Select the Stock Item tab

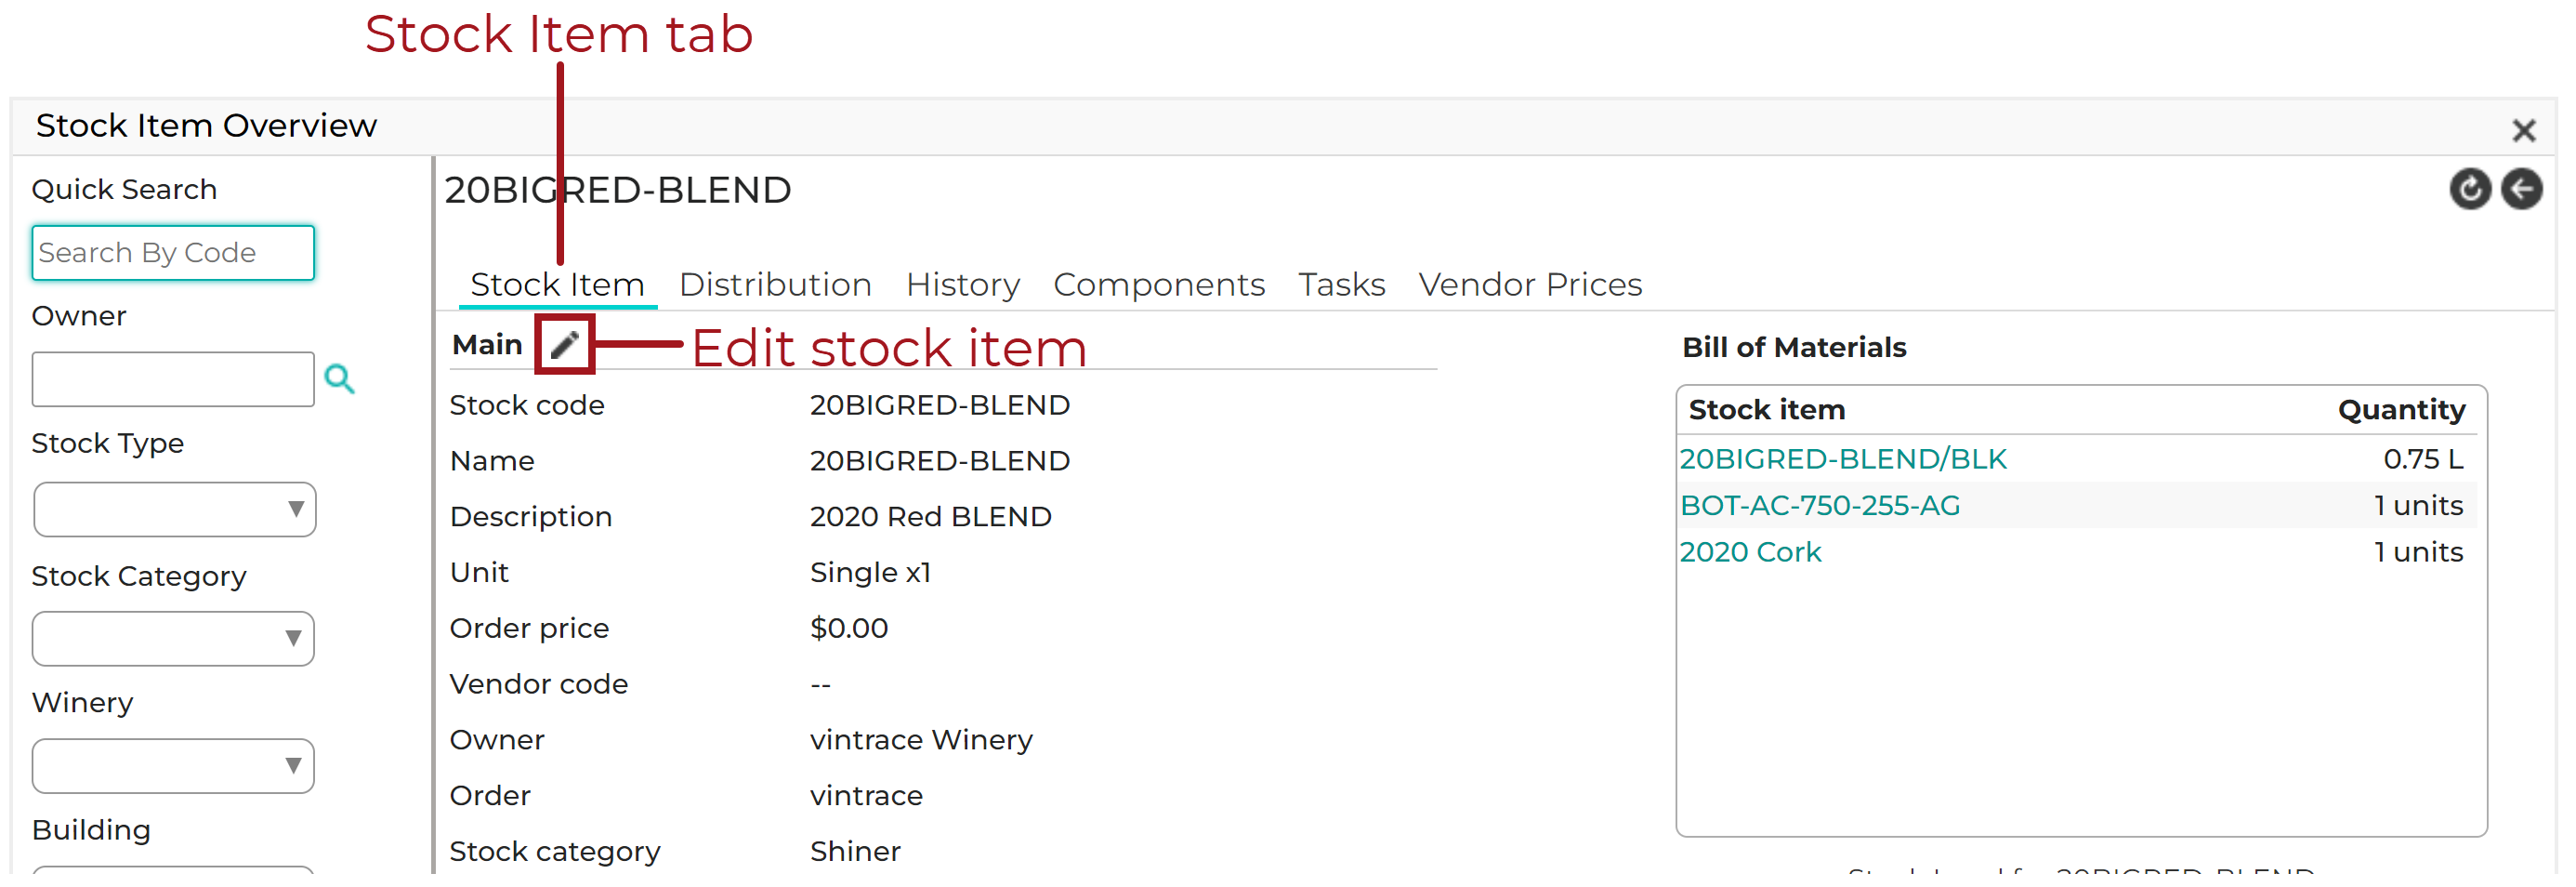(557, 284)
